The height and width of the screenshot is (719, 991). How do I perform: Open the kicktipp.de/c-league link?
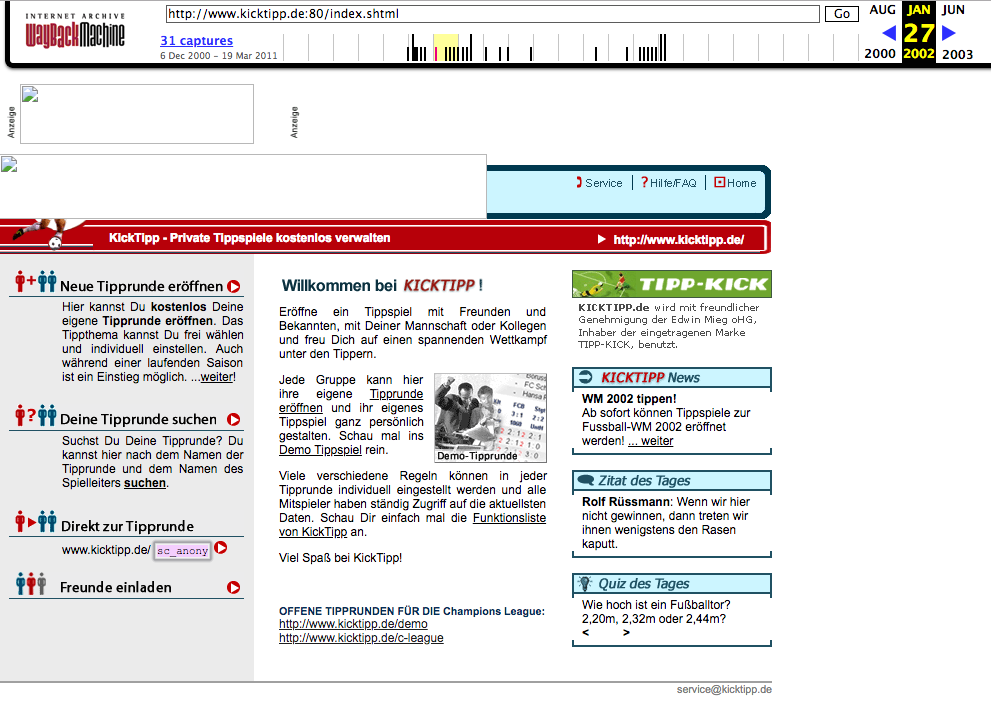361,638
